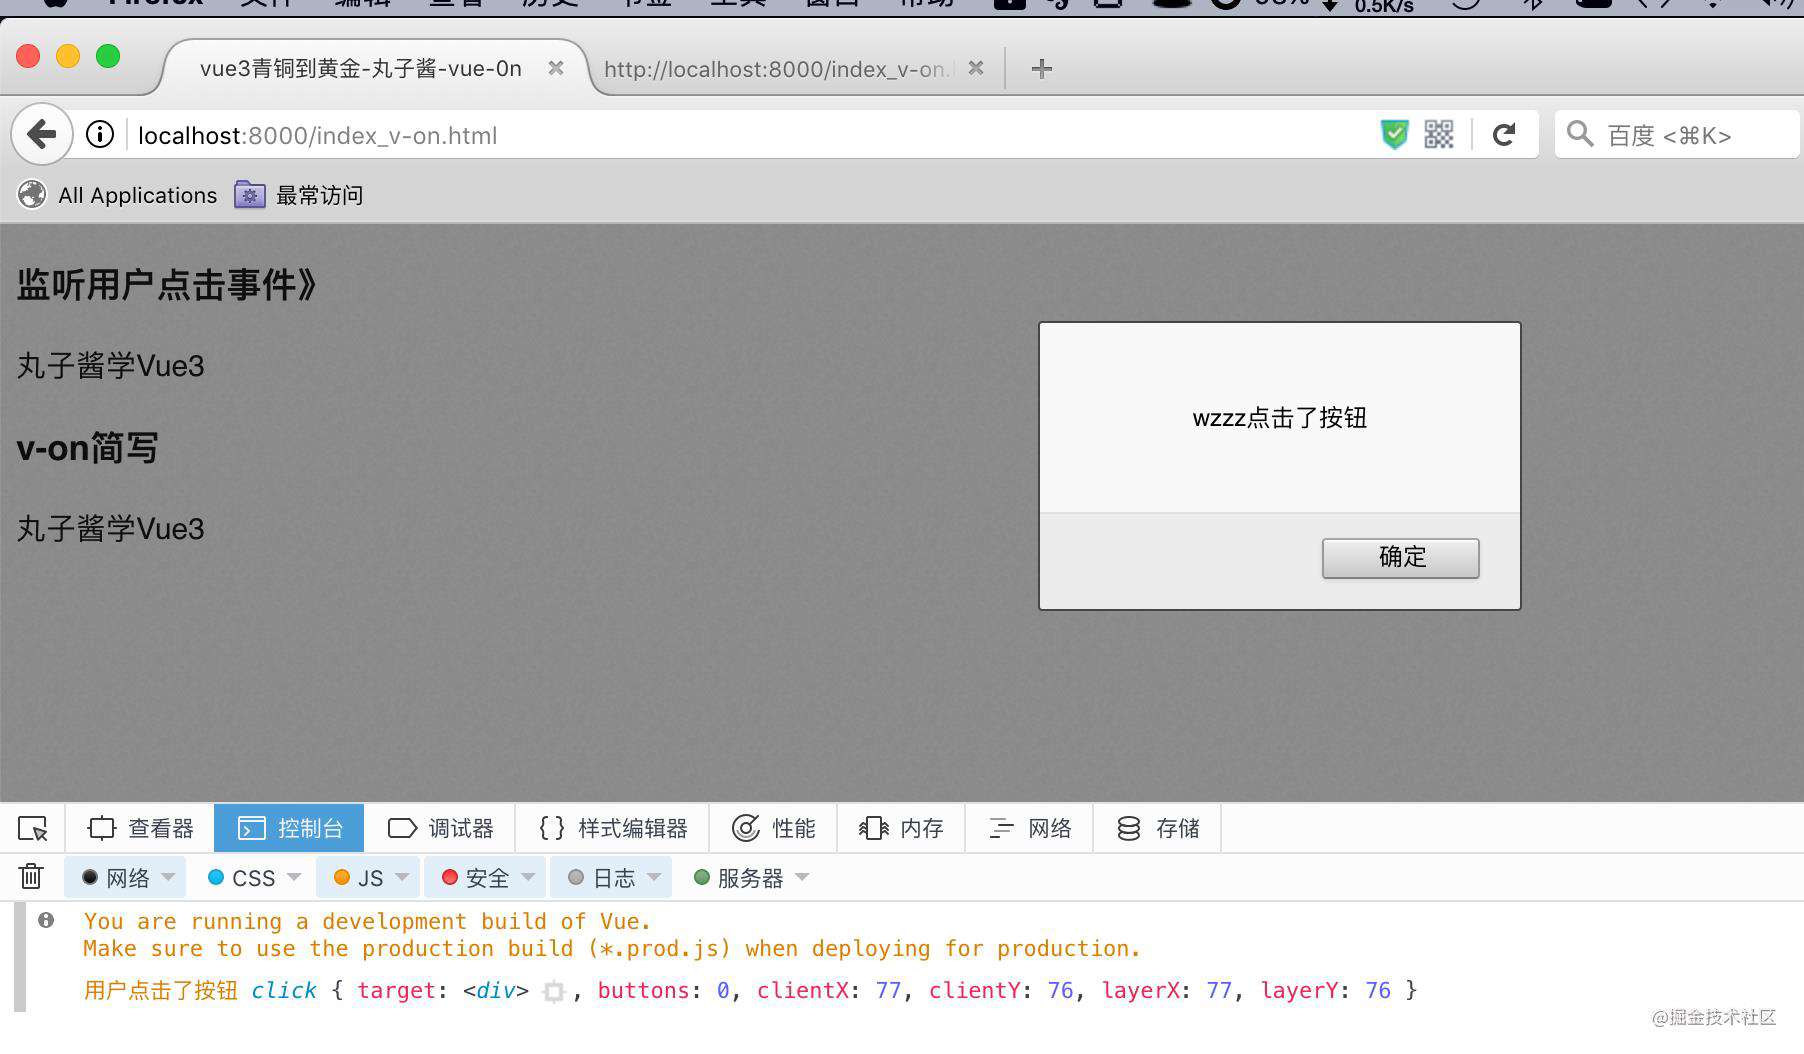
Task: Switch to the localhost:8000 second tab
Action: click(795, 68)
